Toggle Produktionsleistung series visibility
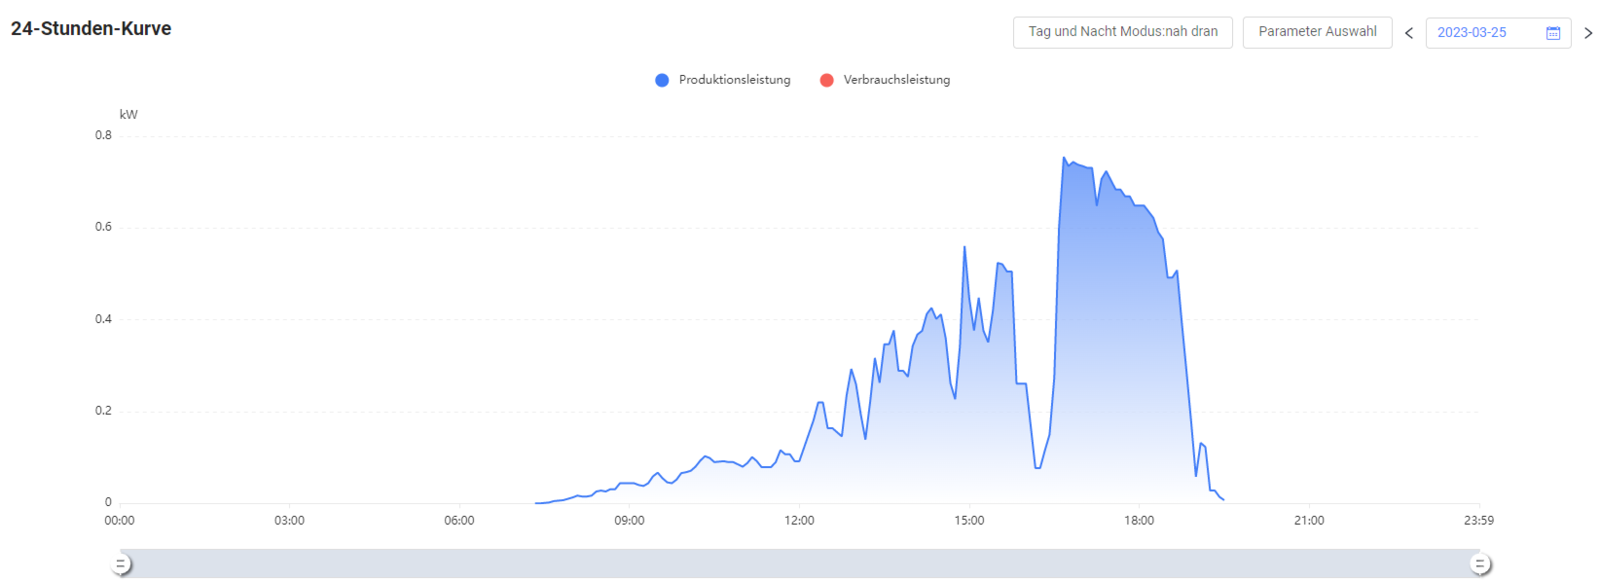The image size is (1600, 581). [723, 80]
